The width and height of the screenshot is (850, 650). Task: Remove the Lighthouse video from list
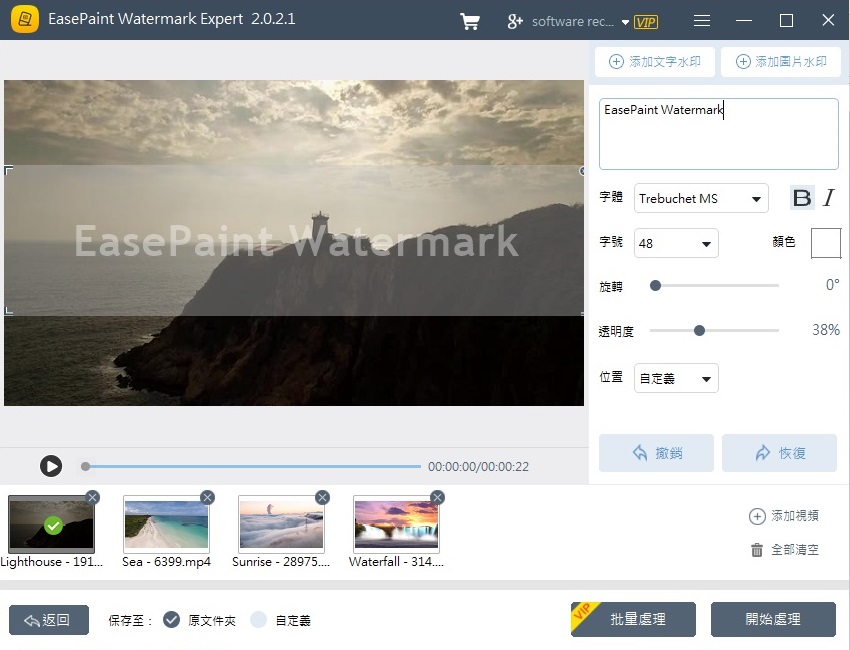click(x=93, y=497)
